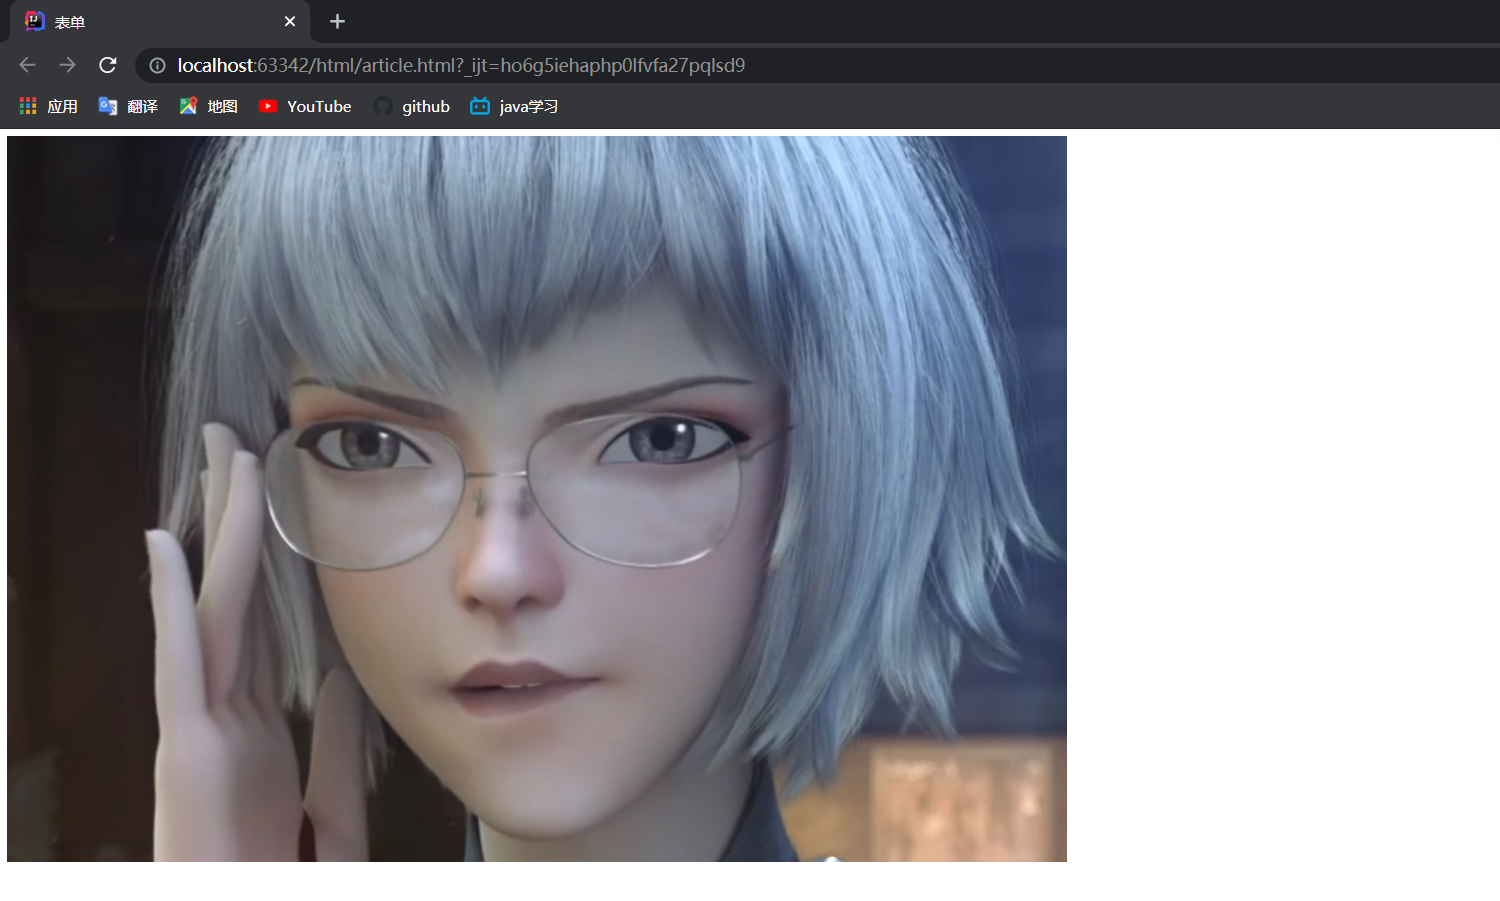Open the 地图 bookmark
1500x901 pixels.
click(208, 106)
